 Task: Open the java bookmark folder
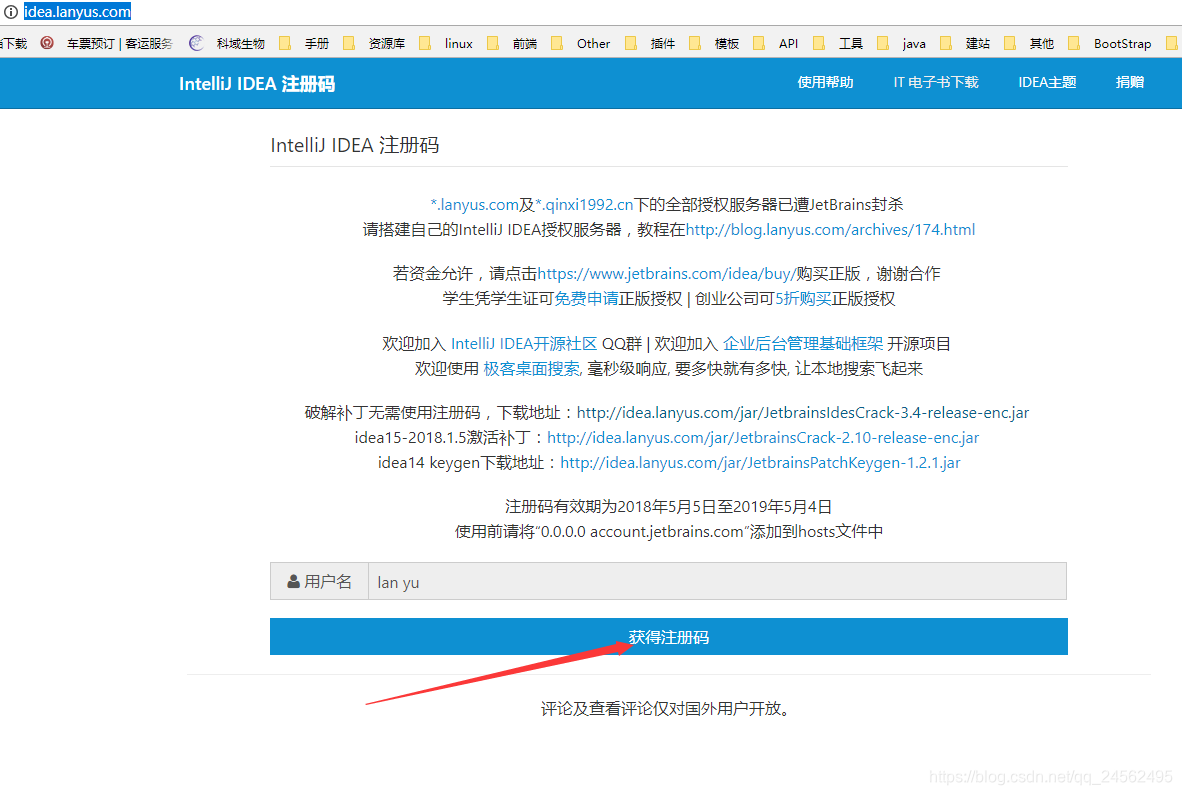(x=902, y=44)
